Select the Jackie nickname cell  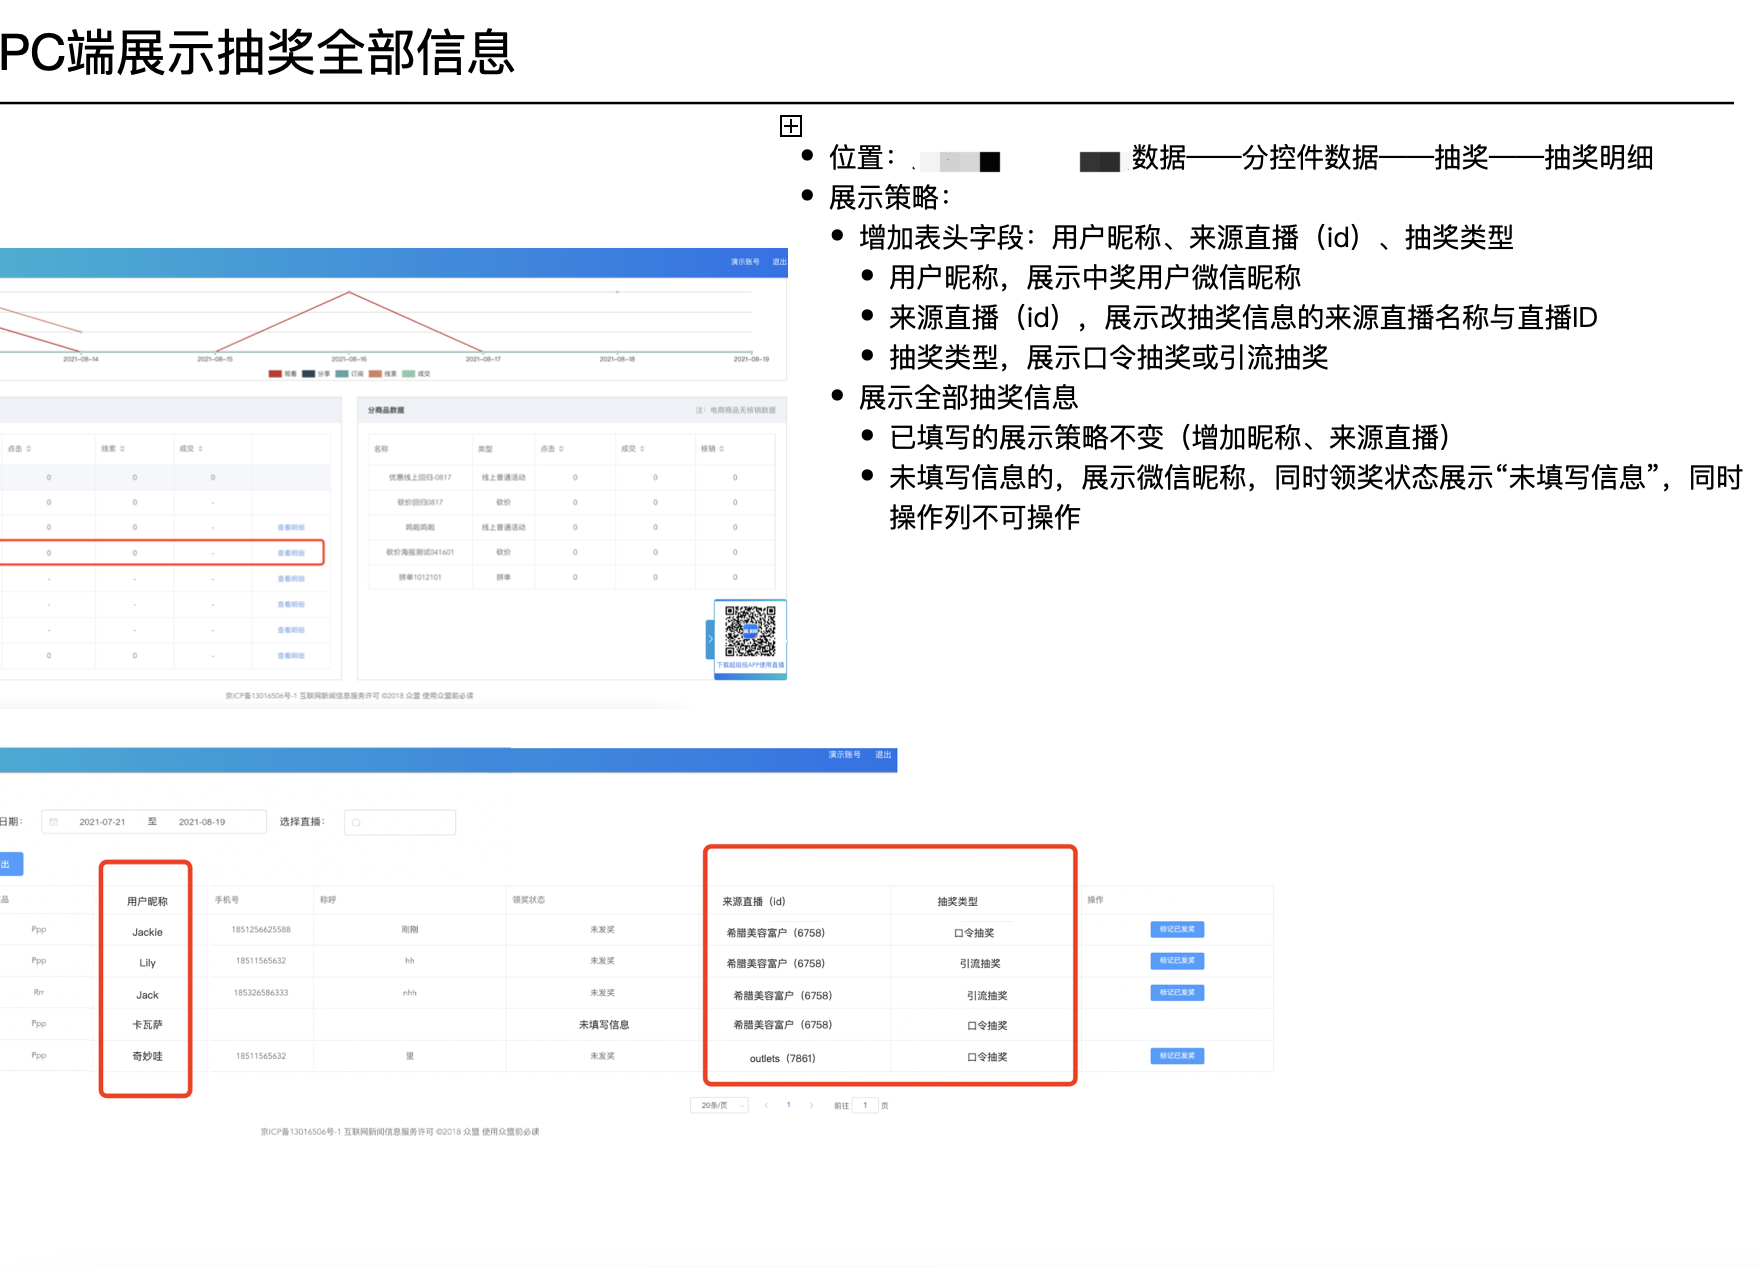(x=147, y=932)
